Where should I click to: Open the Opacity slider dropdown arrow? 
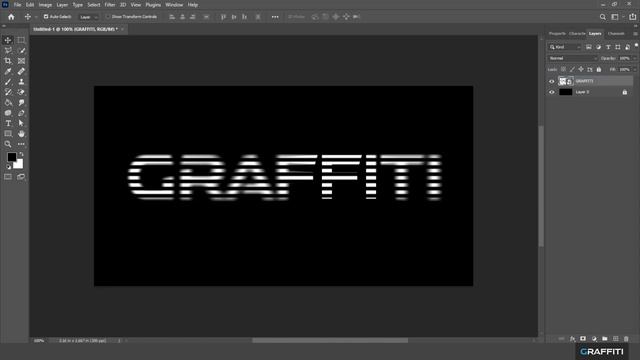click(635, 58)
